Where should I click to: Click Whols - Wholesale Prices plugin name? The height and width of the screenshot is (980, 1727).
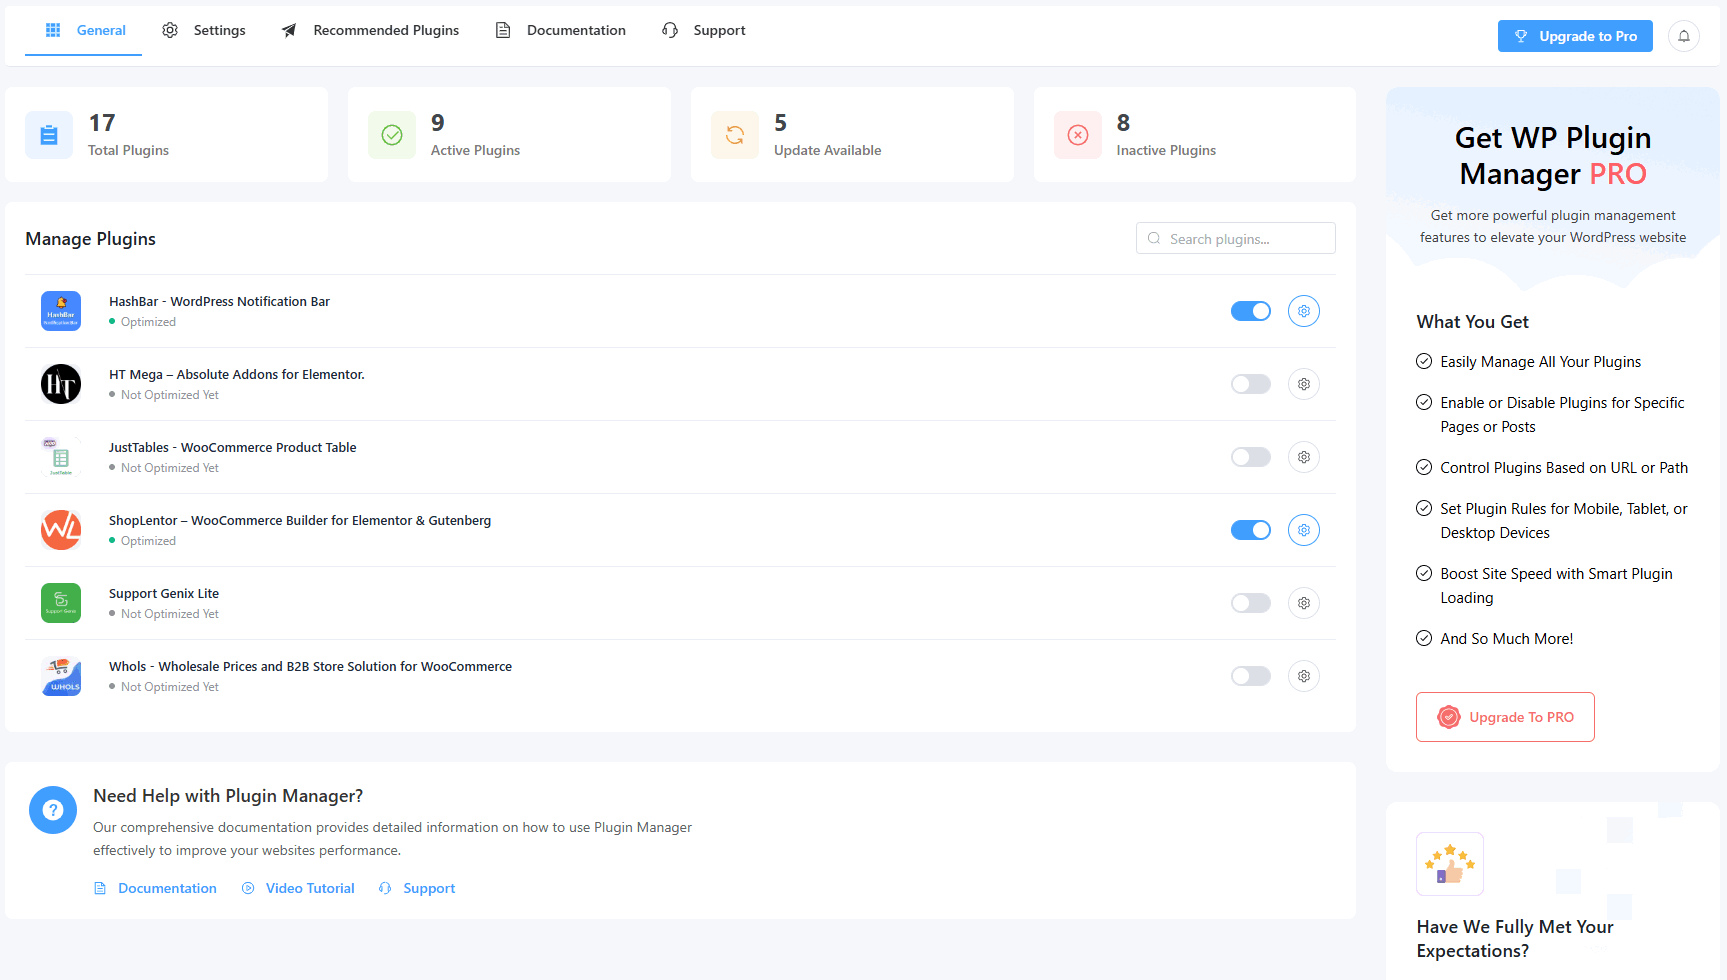tap(310, 666)
